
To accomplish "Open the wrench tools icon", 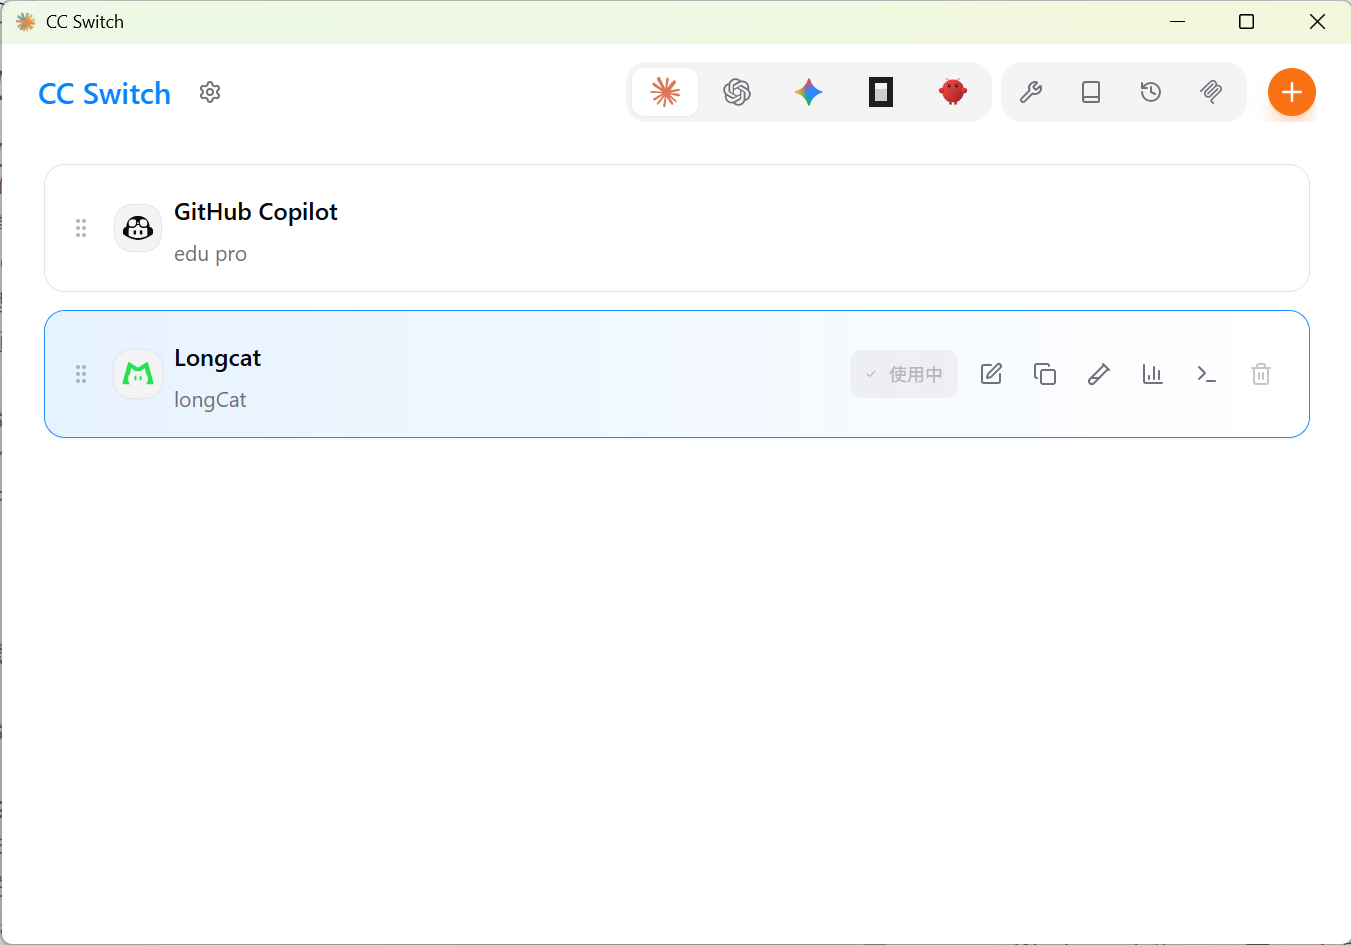I will click(1031, 92).
